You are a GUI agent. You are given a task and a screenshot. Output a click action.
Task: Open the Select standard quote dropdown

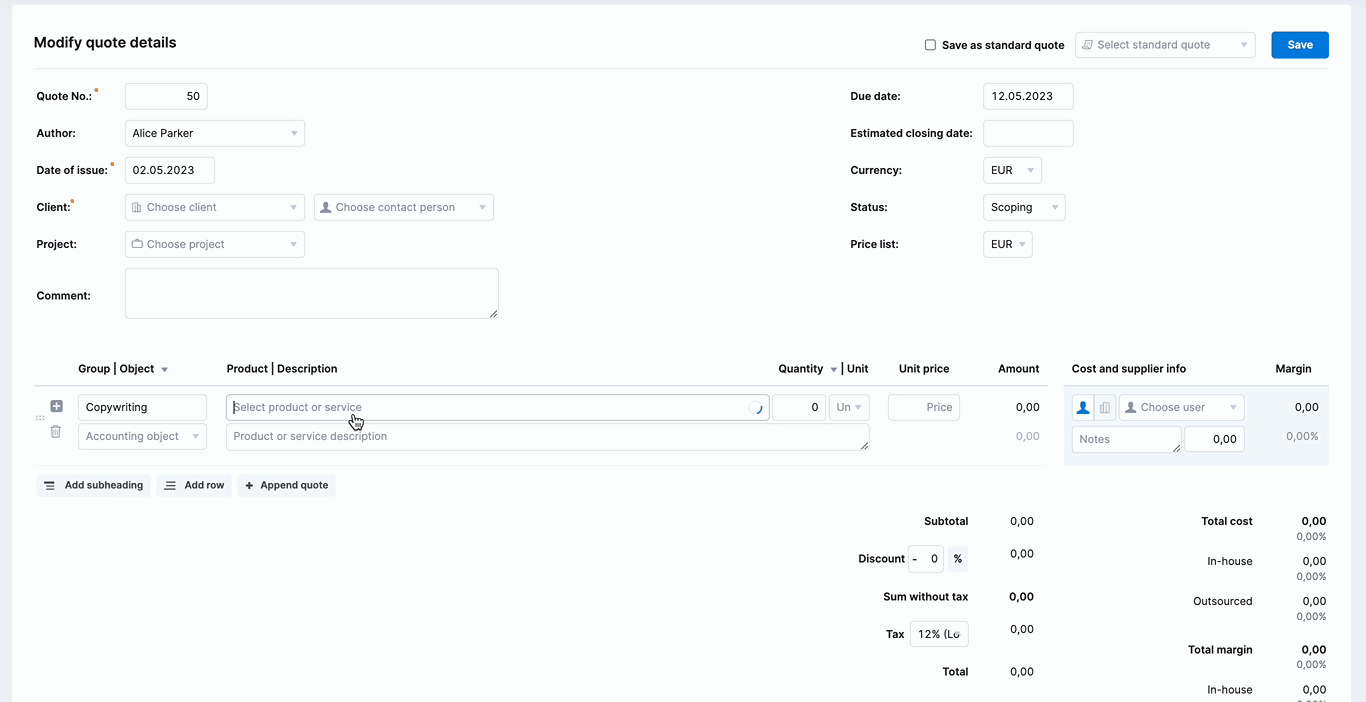coord(1165,45)
